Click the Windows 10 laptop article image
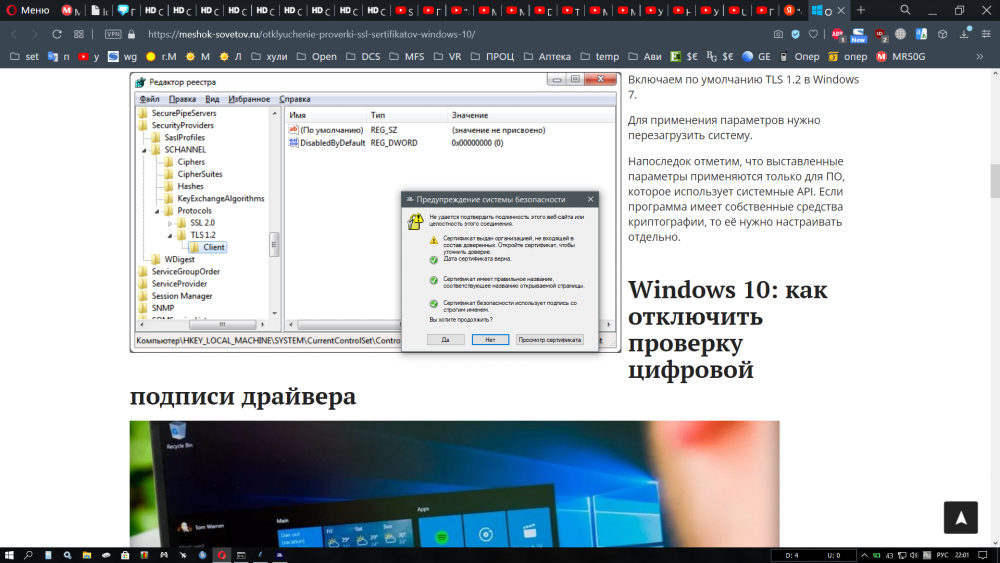Image resolution: width=1000 pixels, height=563 pixels. click(454, 483)
